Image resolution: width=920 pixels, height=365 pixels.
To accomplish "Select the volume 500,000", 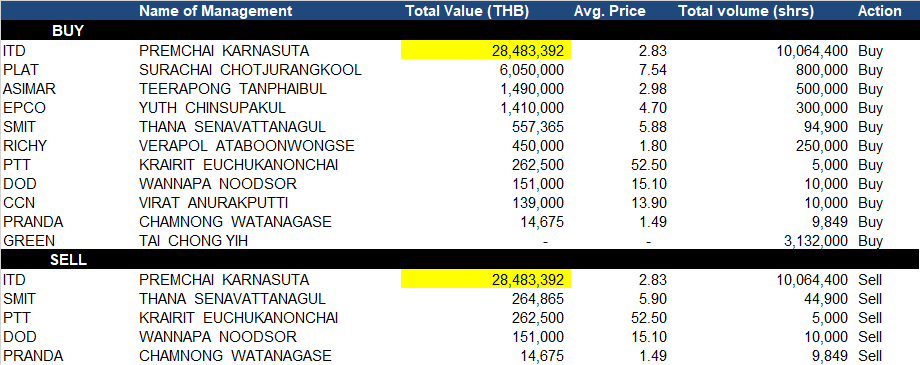I will 821,89.
